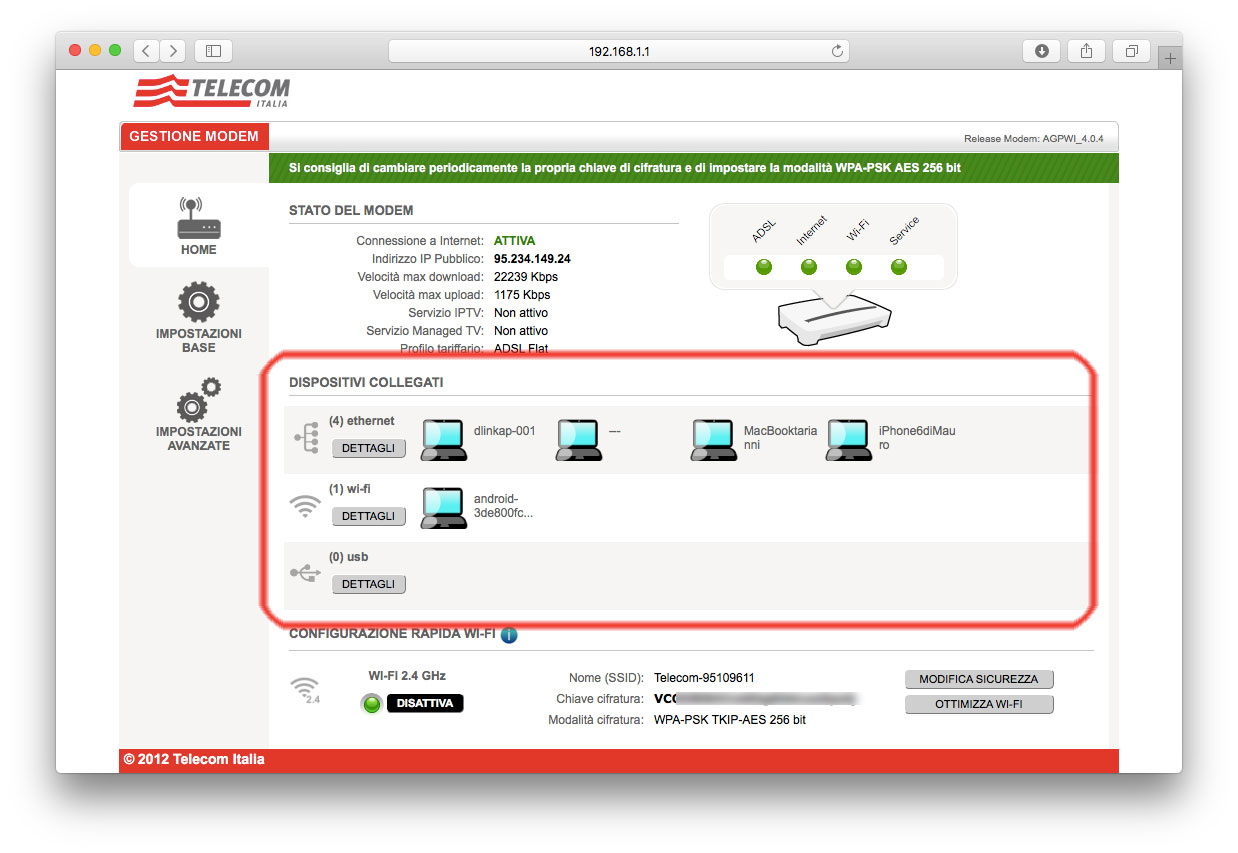
Task: Click the 192.168.1.1 address field
Action: 619,51
